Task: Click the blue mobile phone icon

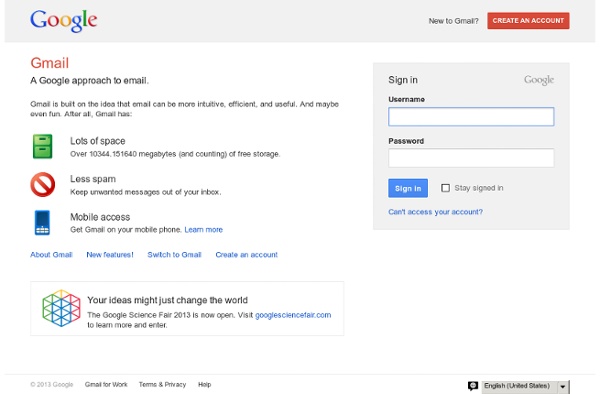Action: coord(42,223)
